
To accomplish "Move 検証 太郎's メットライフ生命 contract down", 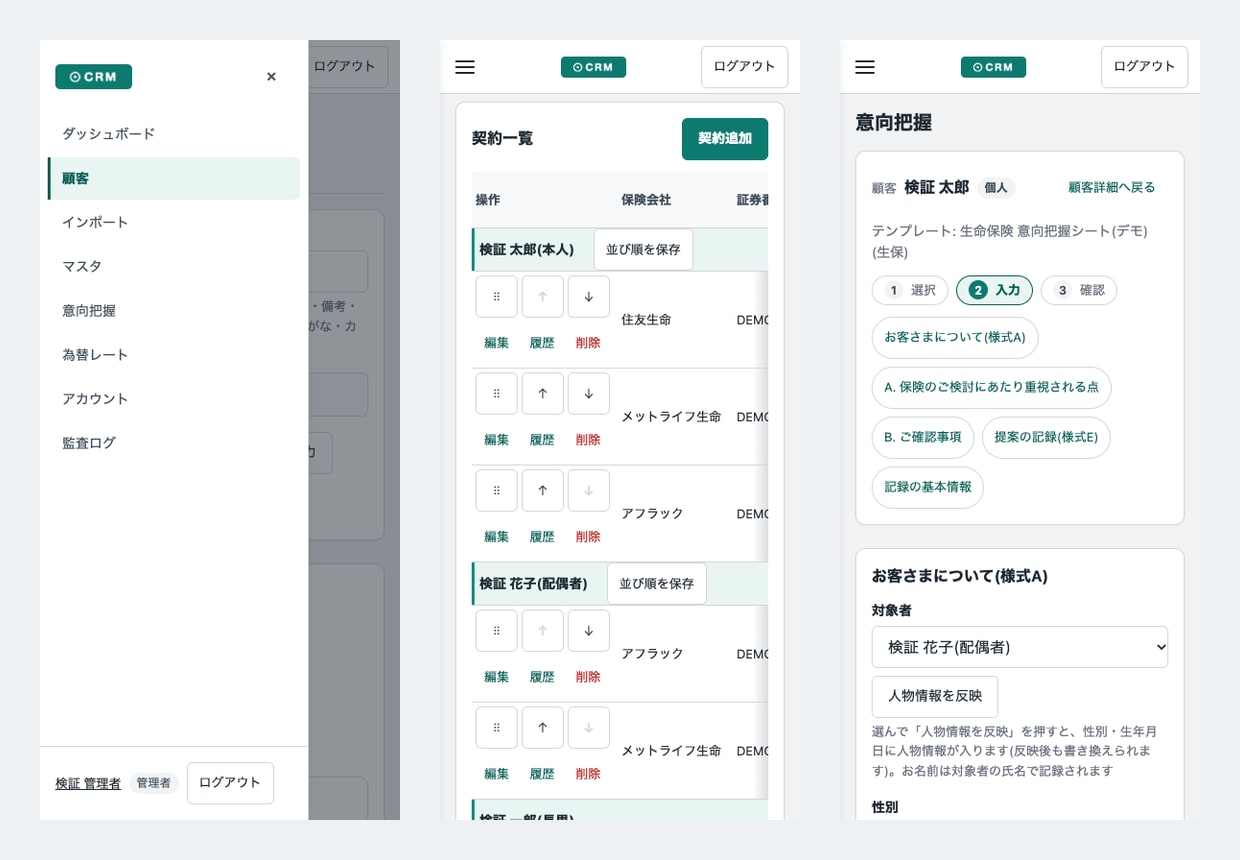I will tap(589, 394).
